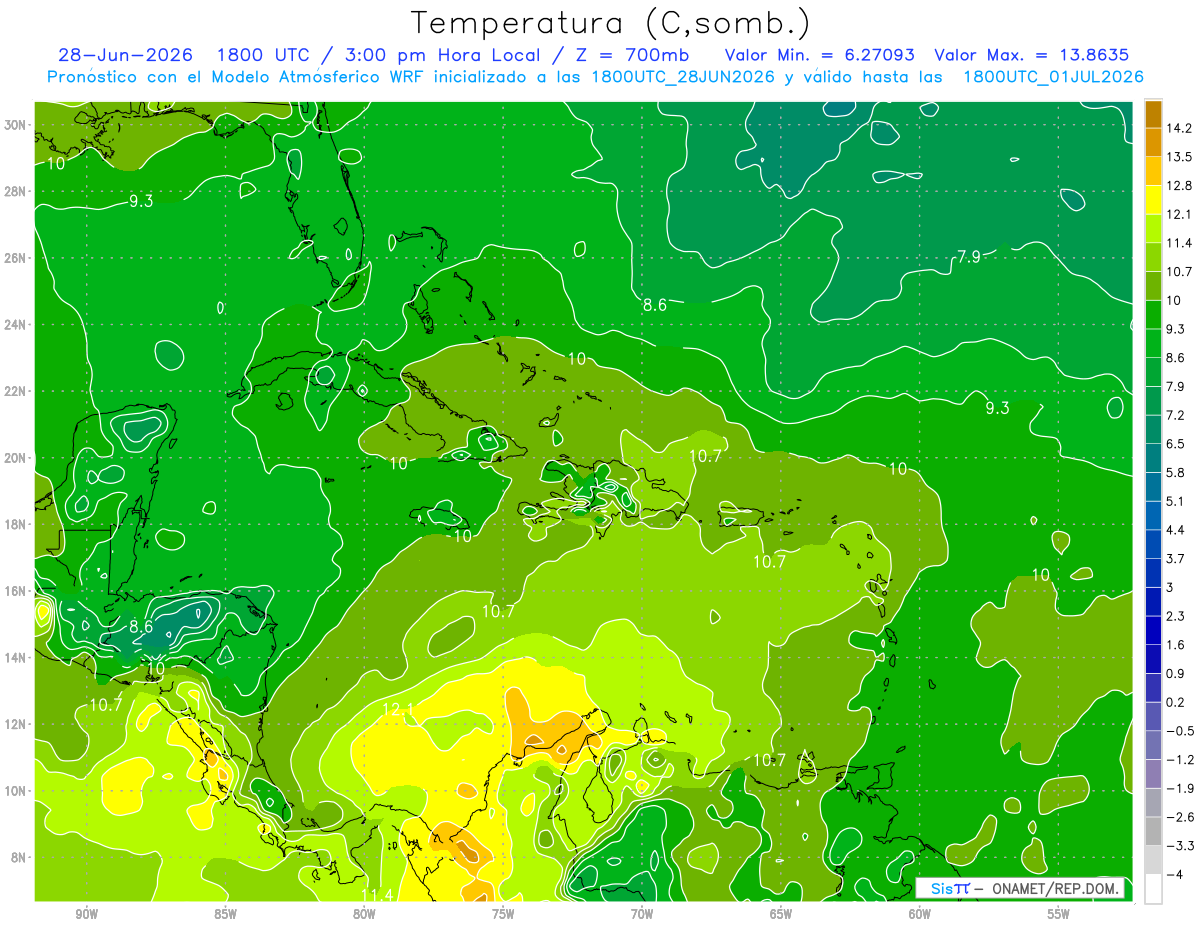Click the 30N latitude axis label
This screenshot has width=1200, height=927.
[15, 124]
